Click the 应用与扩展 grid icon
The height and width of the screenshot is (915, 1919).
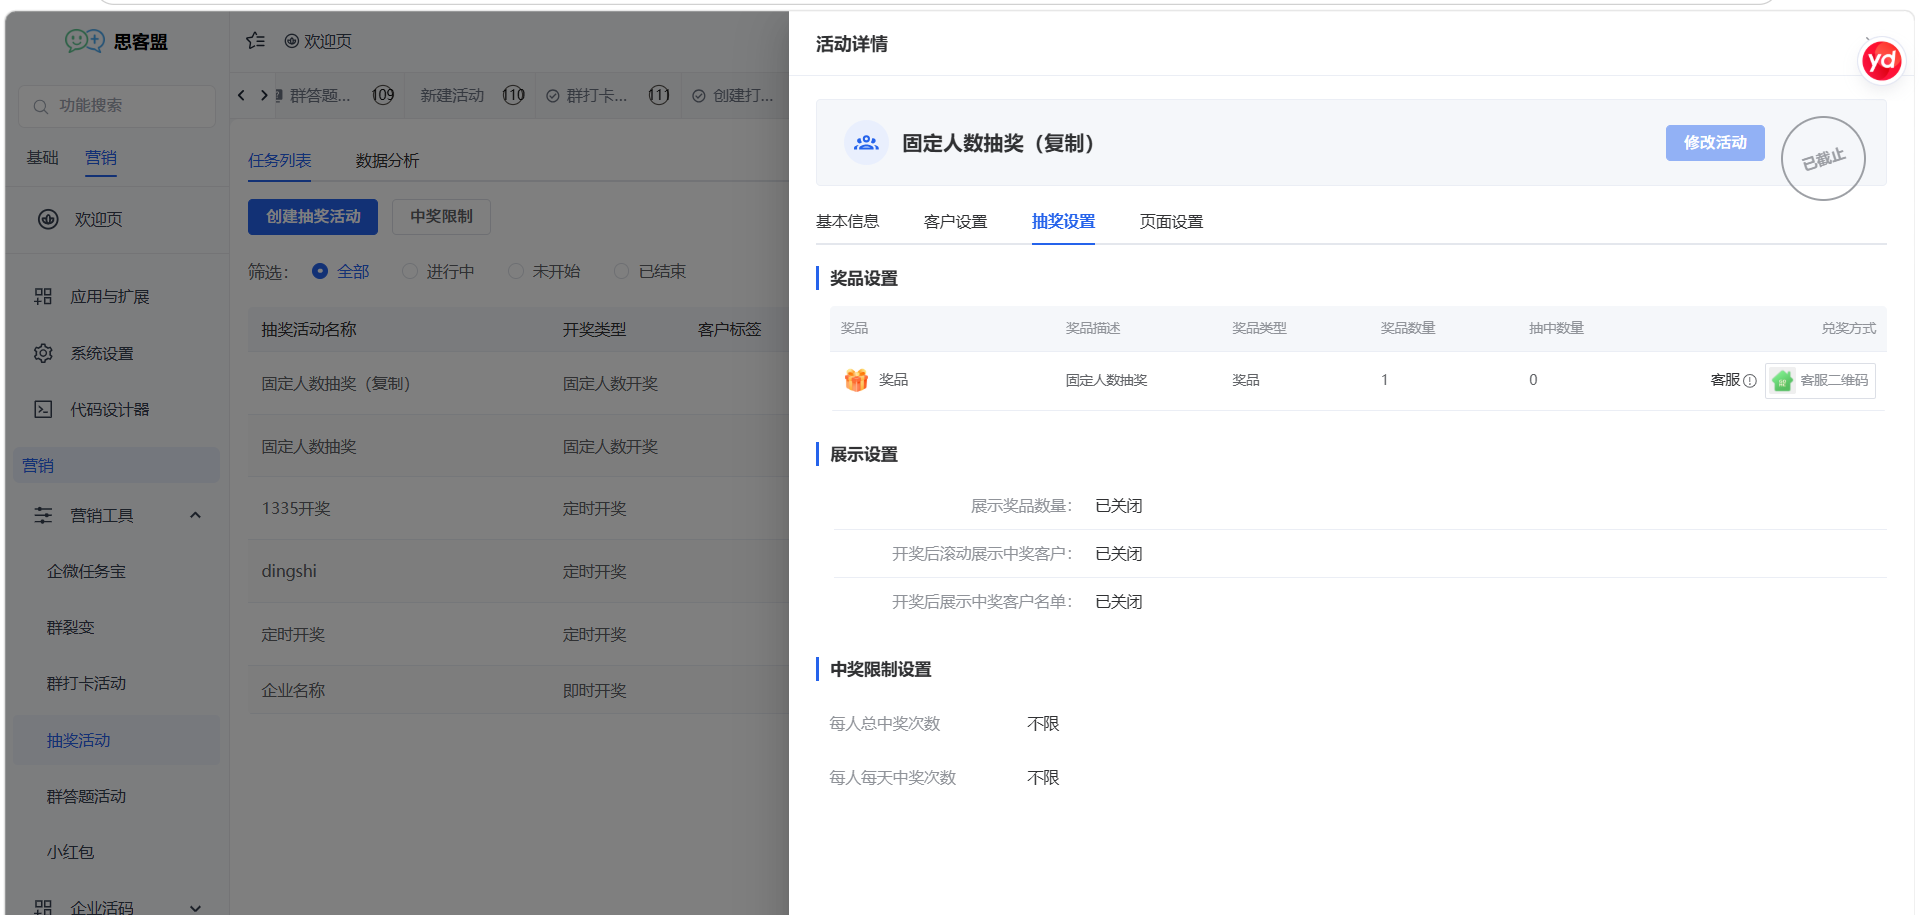43,296
